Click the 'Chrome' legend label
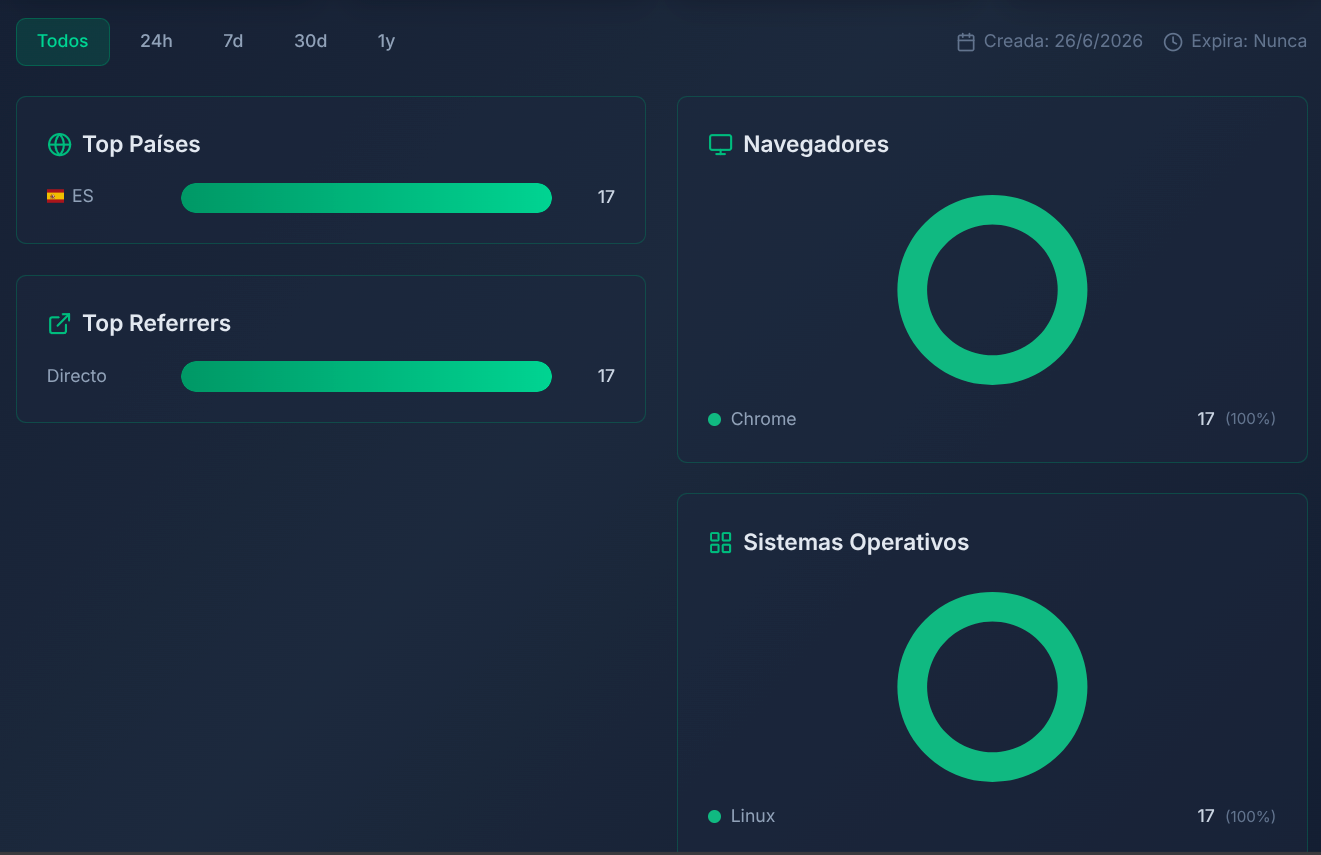The width and height of the screenshot is (1321, 855). point(763,420)
